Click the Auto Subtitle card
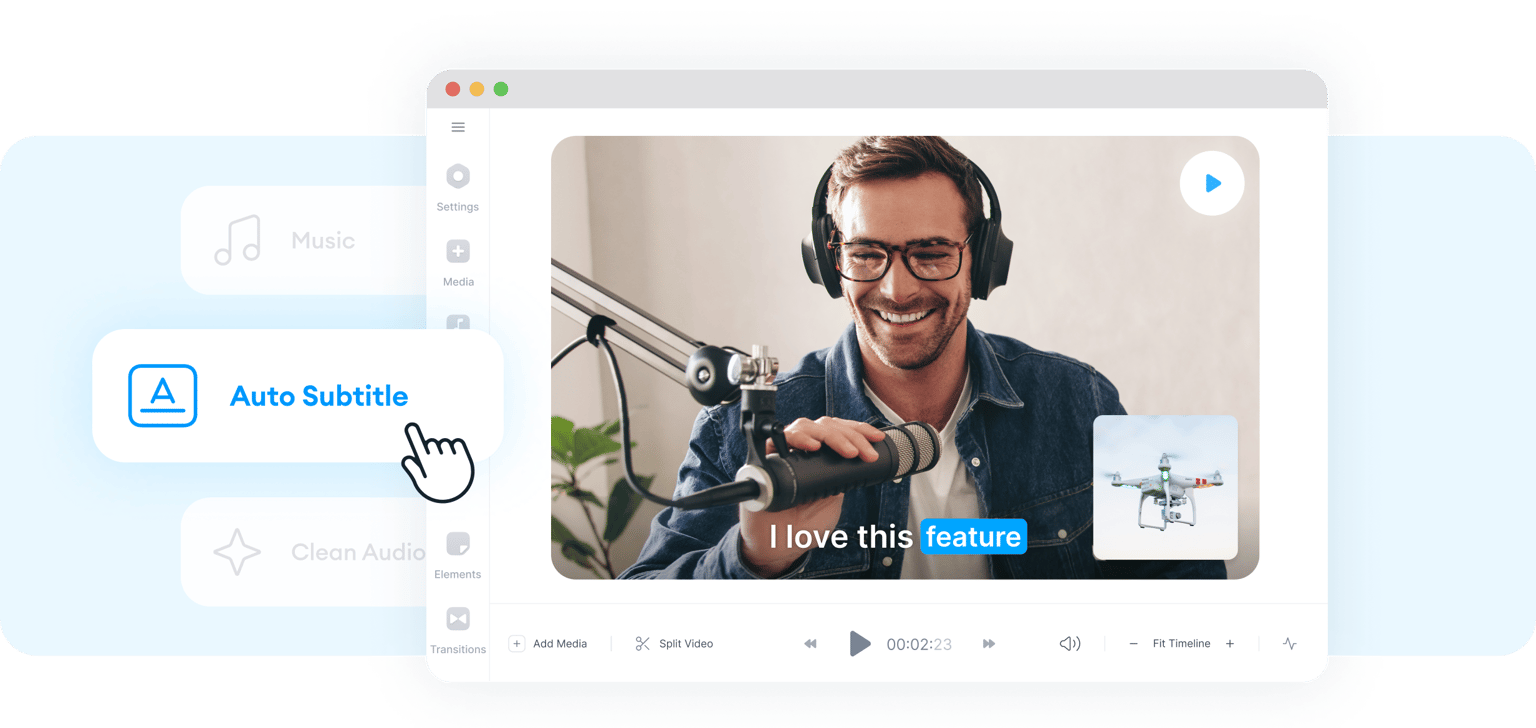1536x728 pixels. pyautogui.click(x=298, y=396)
